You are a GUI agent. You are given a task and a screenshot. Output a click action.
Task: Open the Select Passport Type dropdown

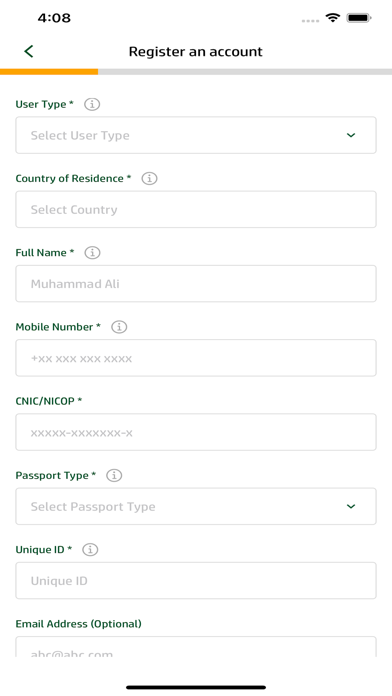196,506
